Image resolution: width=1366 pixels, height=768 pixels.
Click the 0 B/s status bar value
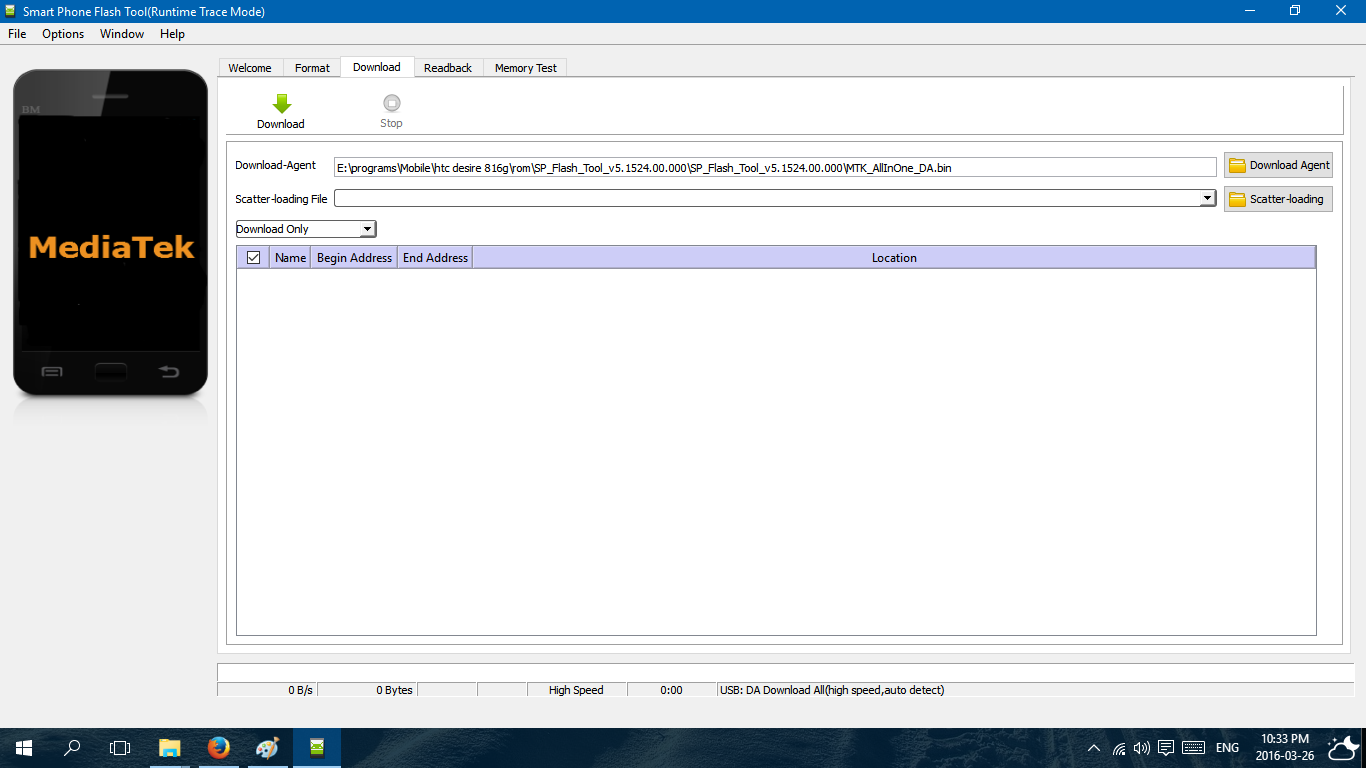(x=300, y=690)
